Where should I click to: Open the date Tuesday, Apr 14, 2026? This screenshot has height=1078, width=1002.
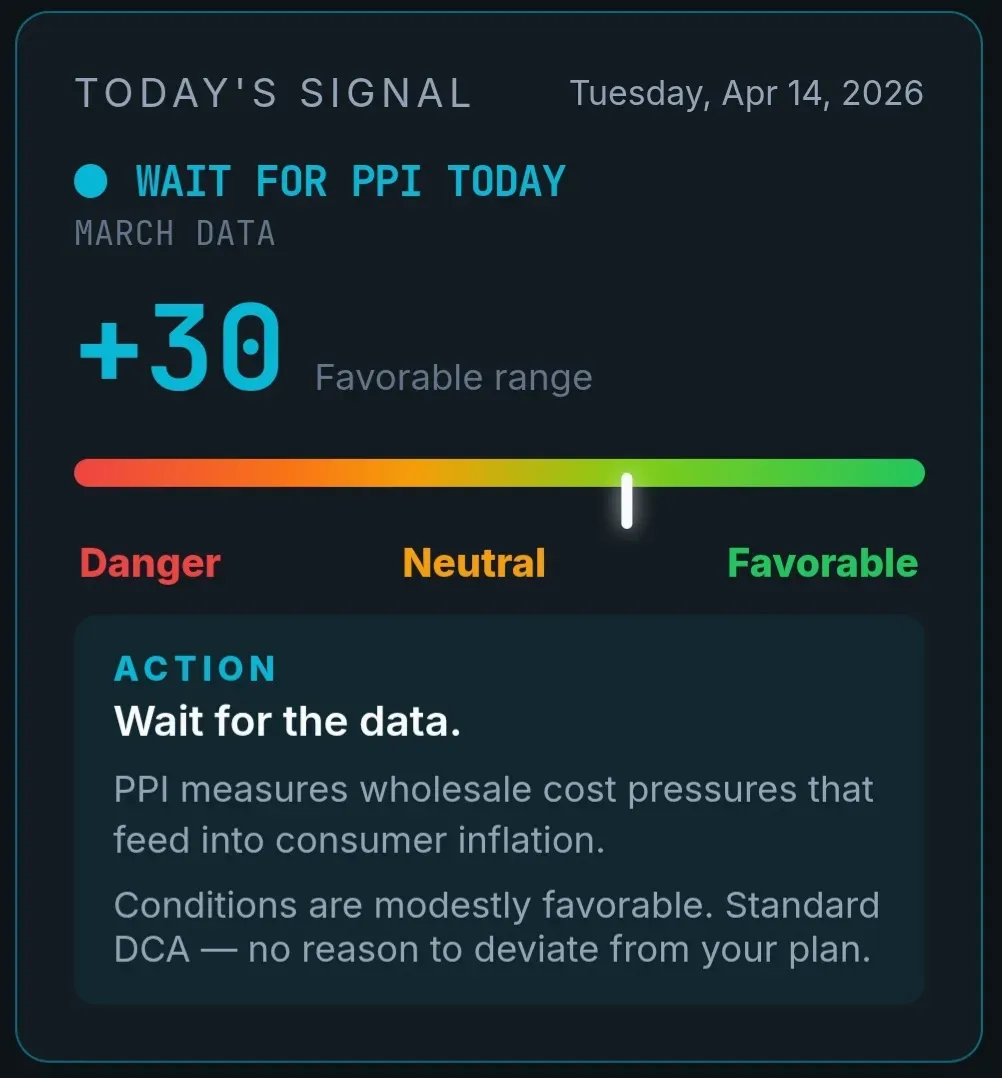click(x=747, y=92)
